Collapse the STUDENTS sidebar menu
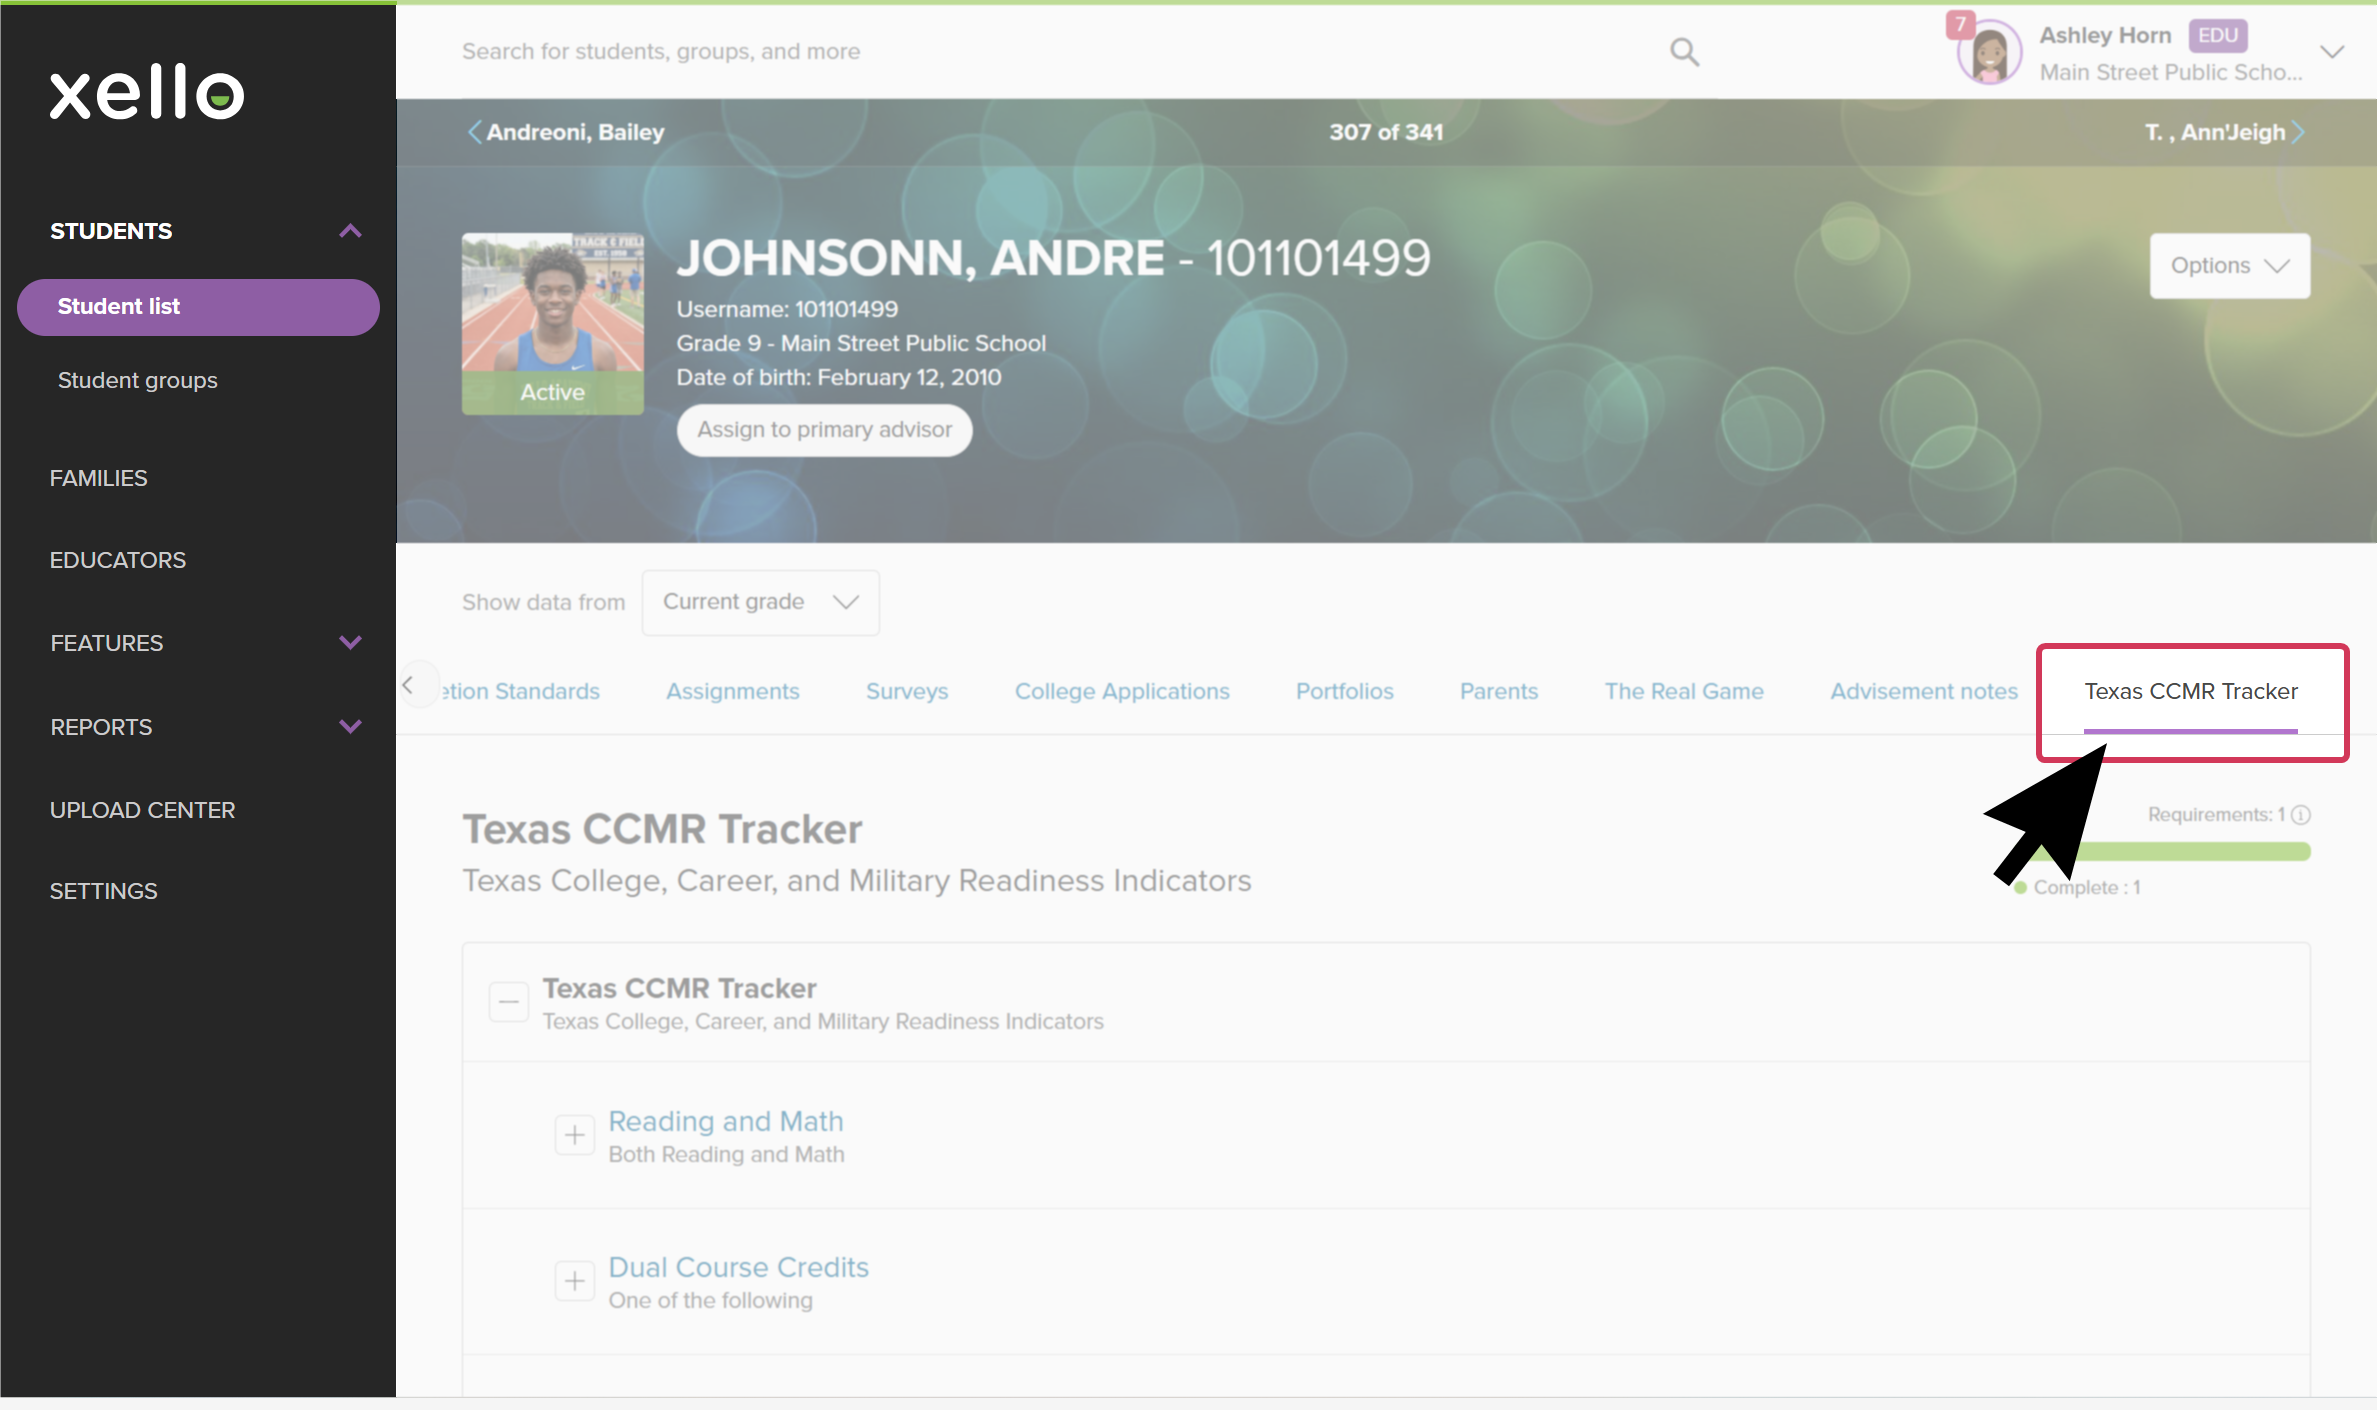 point(350,231)
